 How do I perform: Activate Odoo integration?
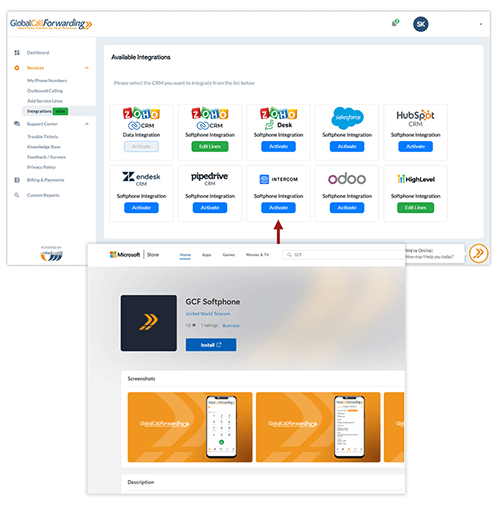coord(347,208)
